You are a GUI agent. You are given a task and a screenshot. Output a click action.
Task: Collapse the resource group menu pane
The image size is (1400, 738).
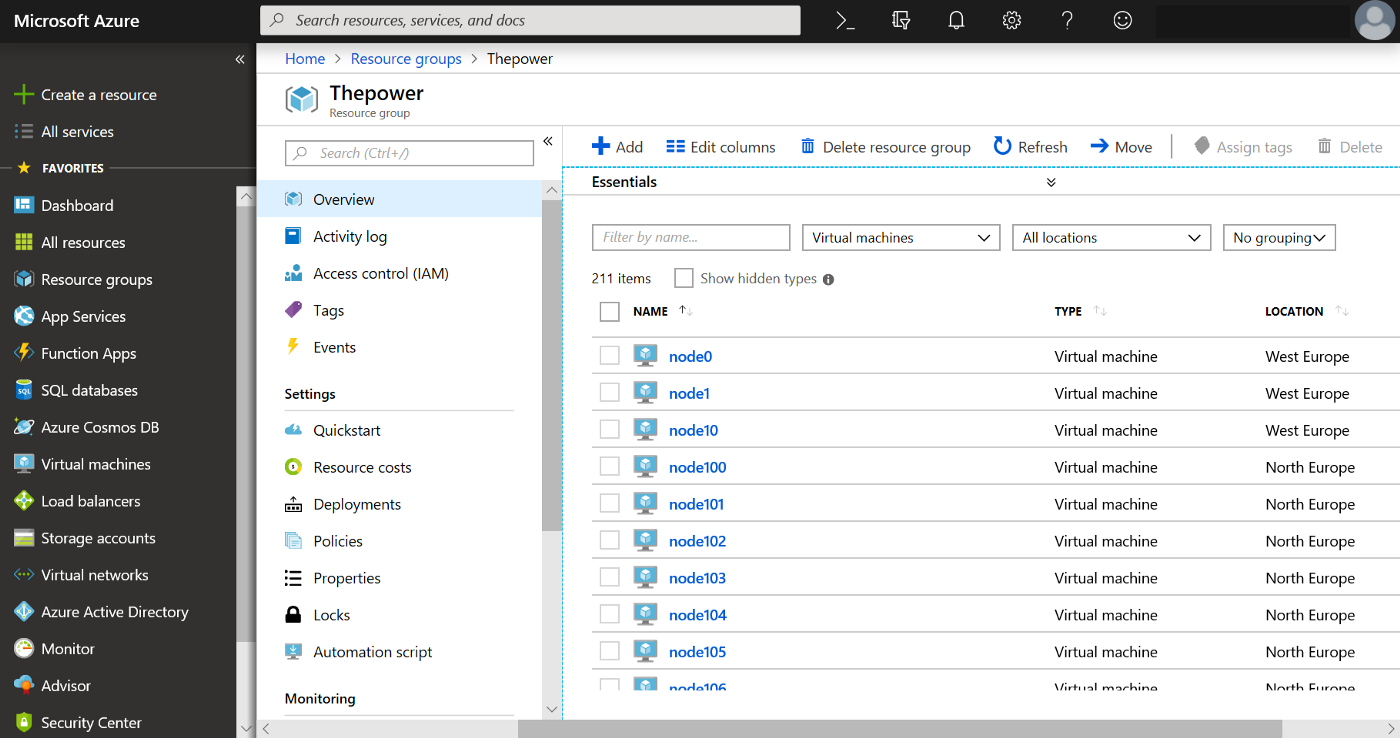(x=548, y=141)
